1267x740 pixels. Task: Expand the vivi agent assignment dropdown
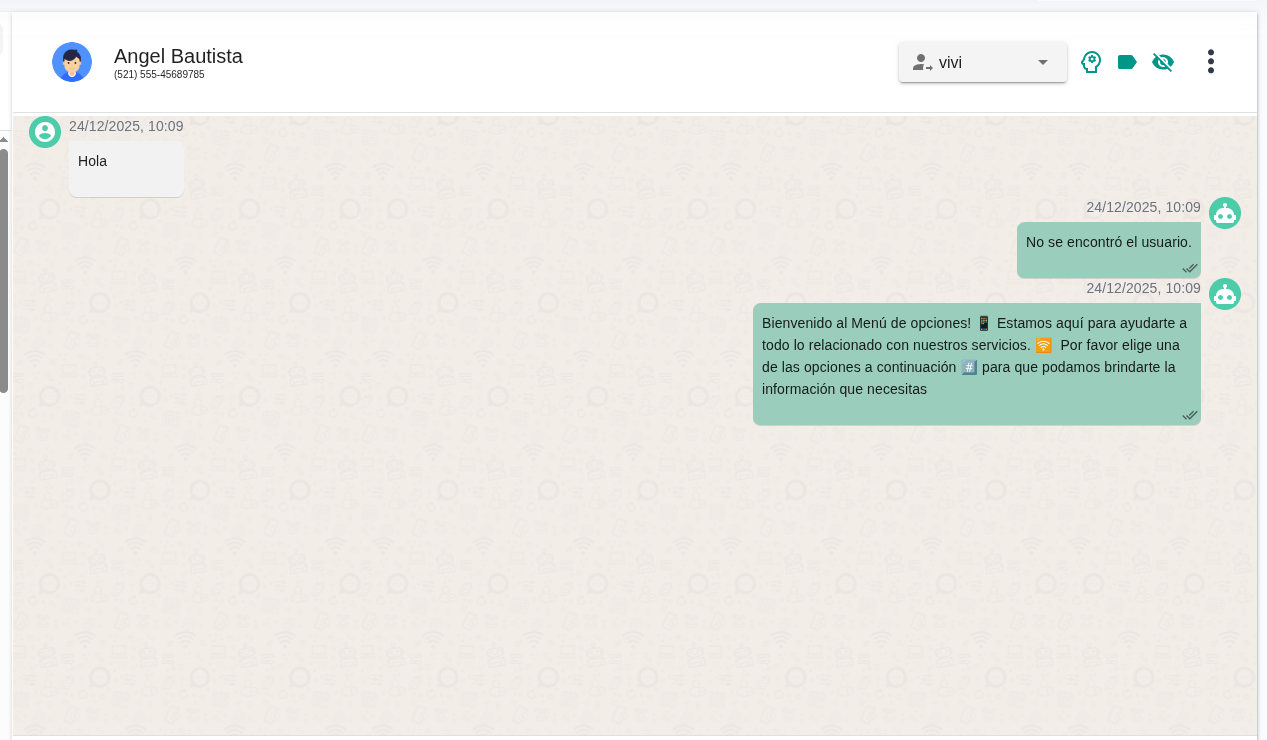click(982, 62)
